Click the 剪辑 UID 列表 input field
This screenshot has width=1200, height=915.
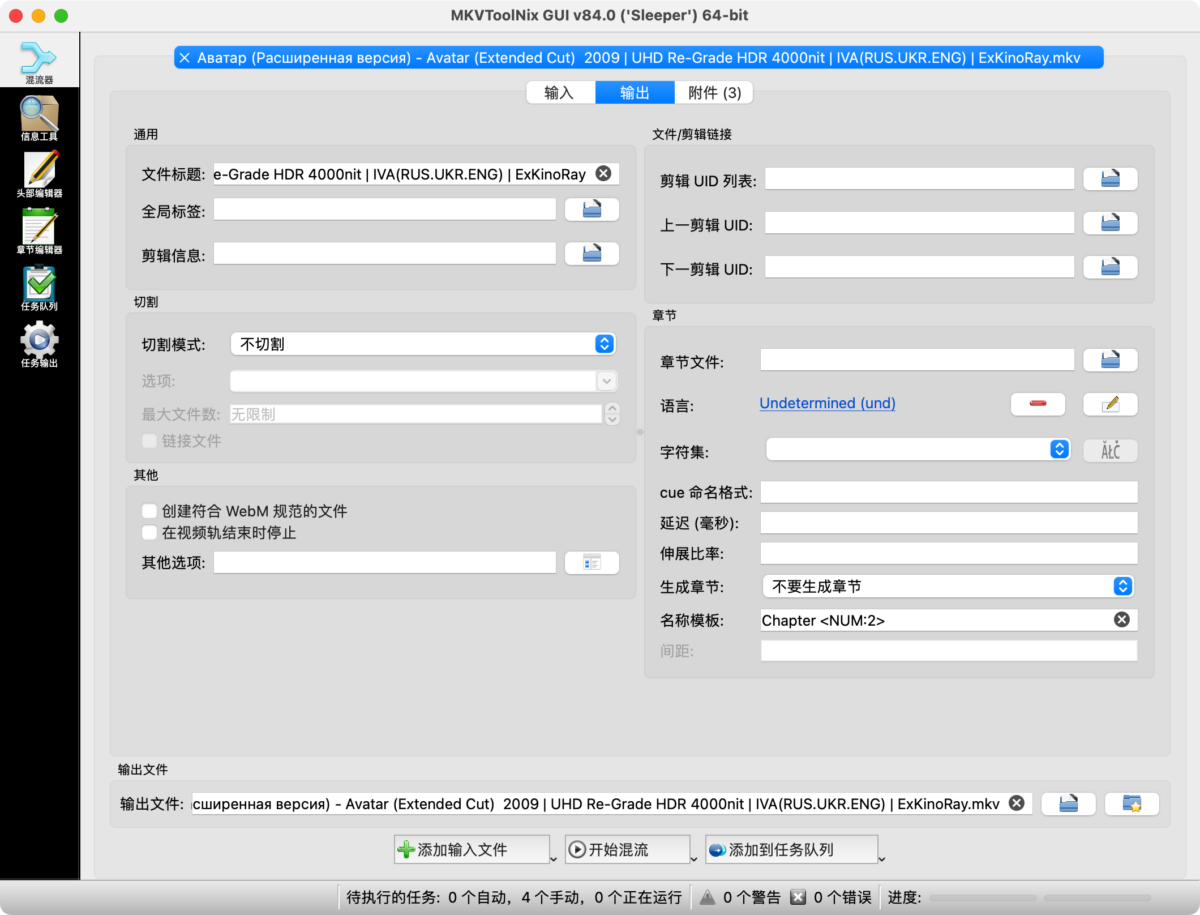pos(920,179)
